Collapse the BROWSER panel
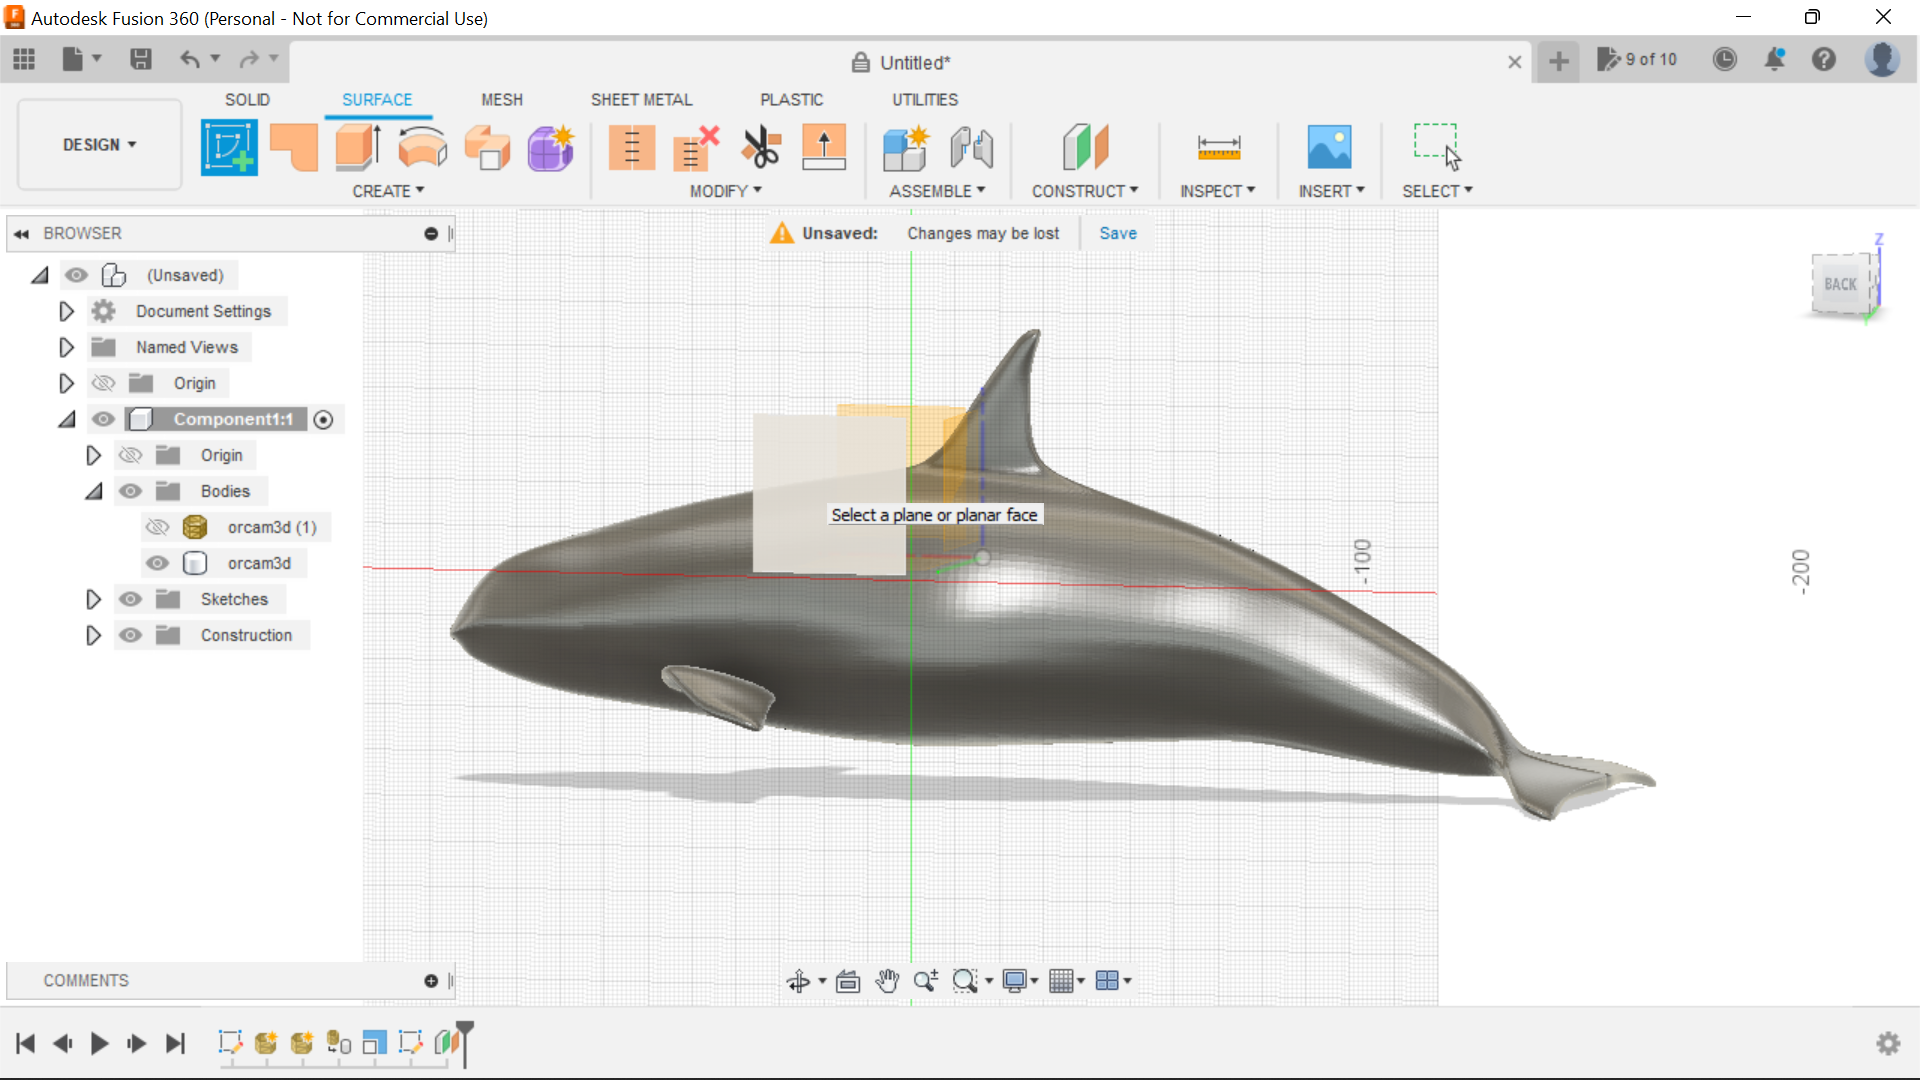The image size is (1920, 1080). tap(21, 233)
